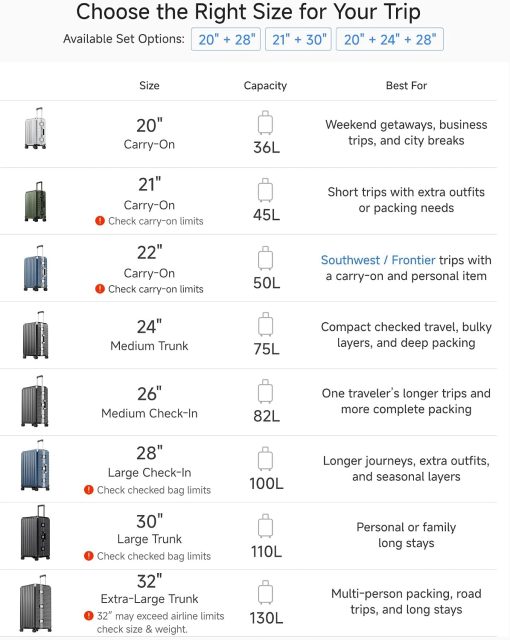Screen dimensions: 510x640
Task: Open the Southwest / Frontier link
Action: [378, 260]
